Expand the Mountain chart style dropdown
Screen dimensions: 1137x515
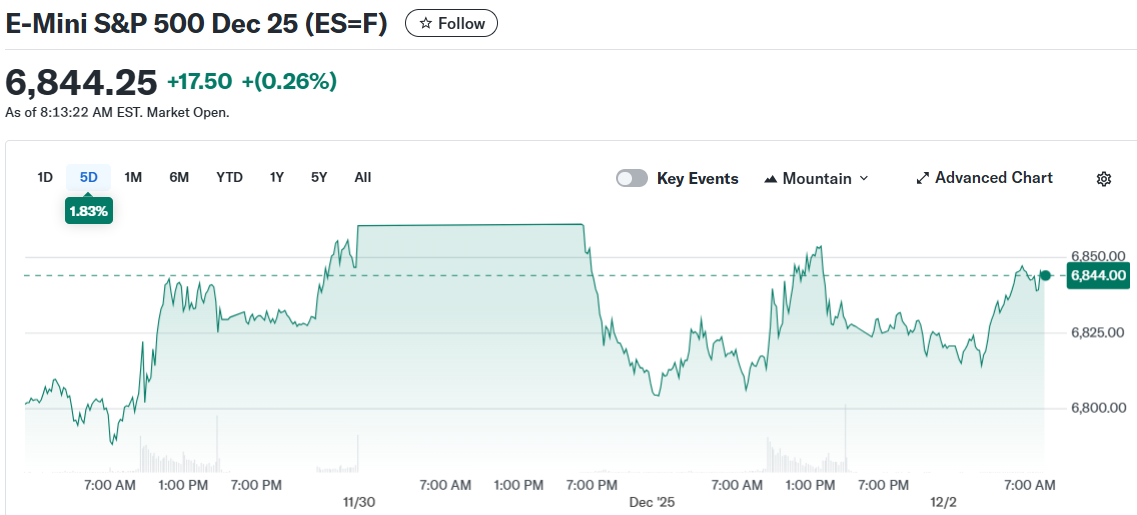coord(864,178)
